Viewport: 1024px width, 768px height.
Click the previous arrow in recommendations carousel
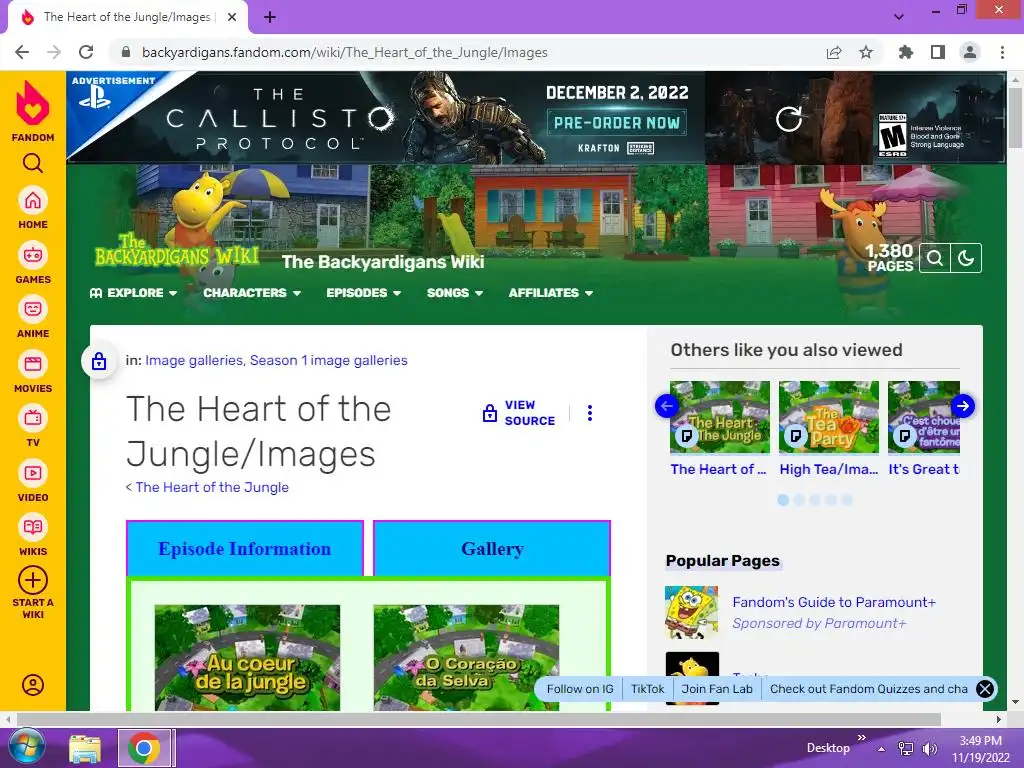point(667,406)
